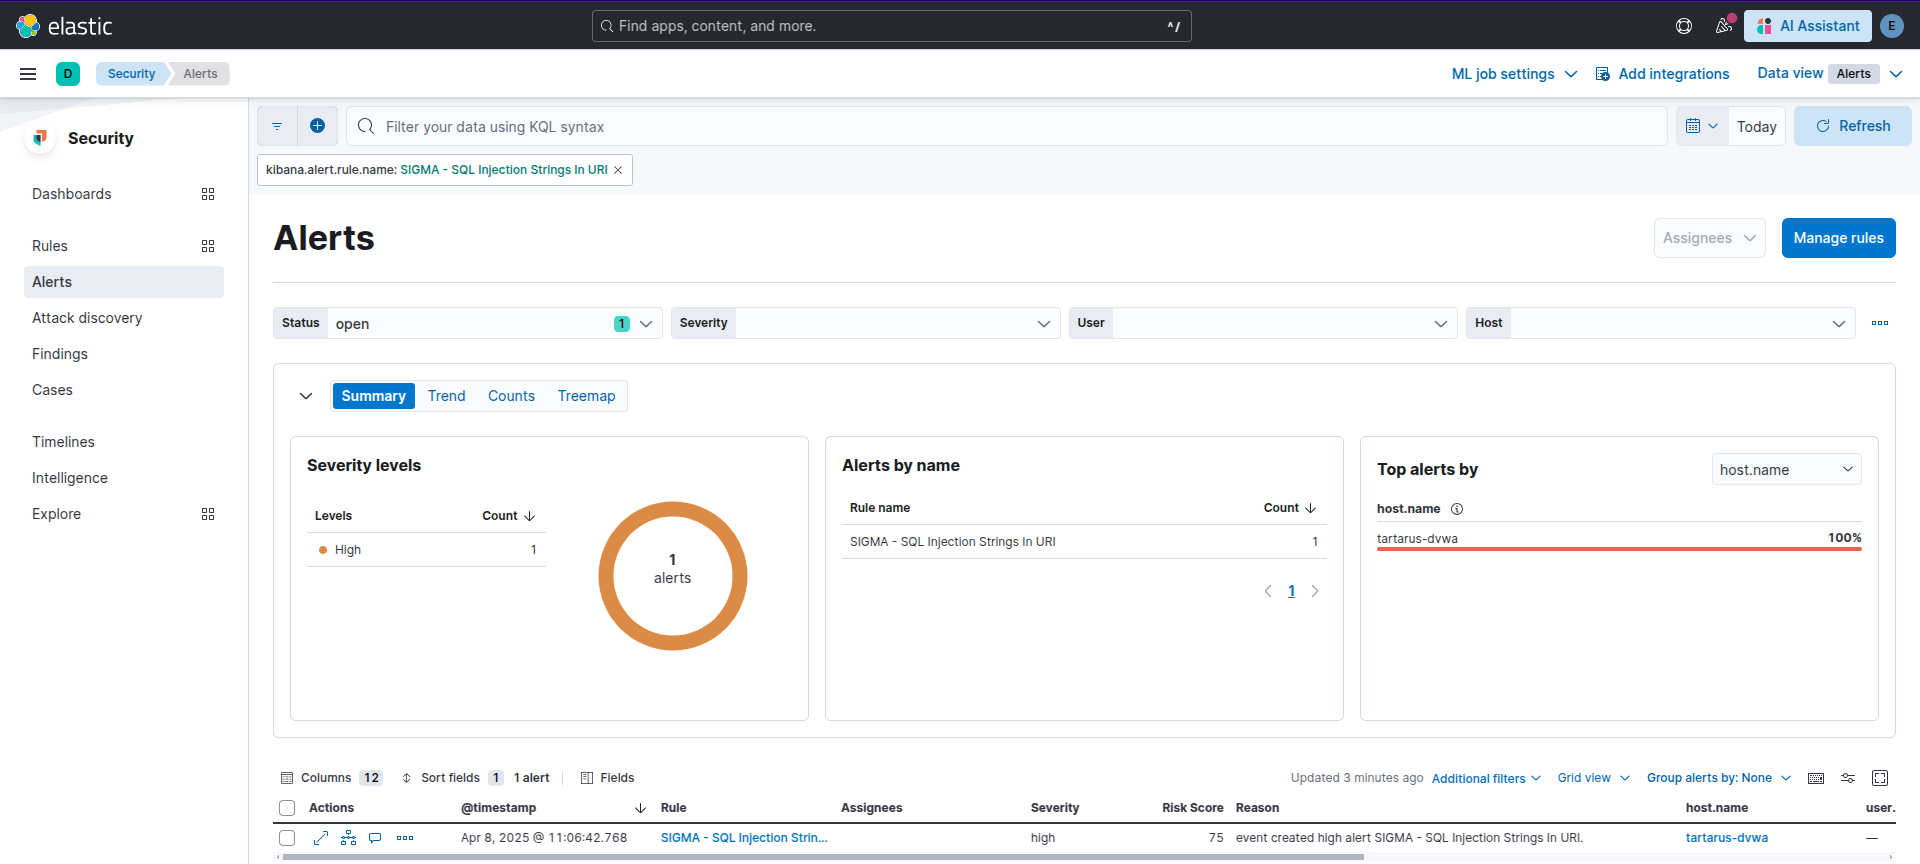
Task: Remove SQL Injection rule name filter
Action: 618,170
